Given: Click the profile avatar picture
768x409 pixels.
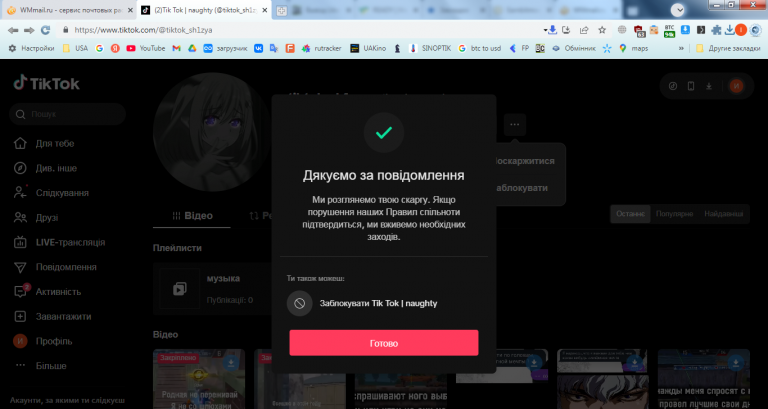Looking at the screenshot, I should tap(212, 132).
